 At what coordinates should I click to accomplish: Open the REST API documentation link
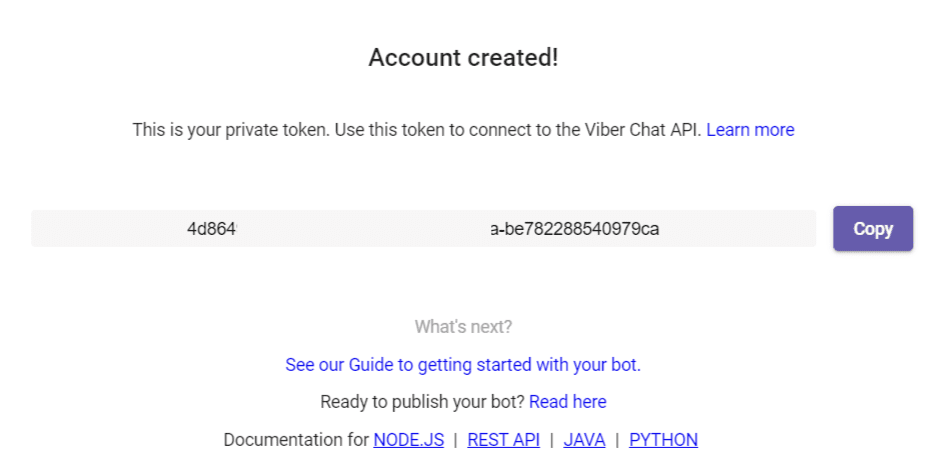pos(503,440)
